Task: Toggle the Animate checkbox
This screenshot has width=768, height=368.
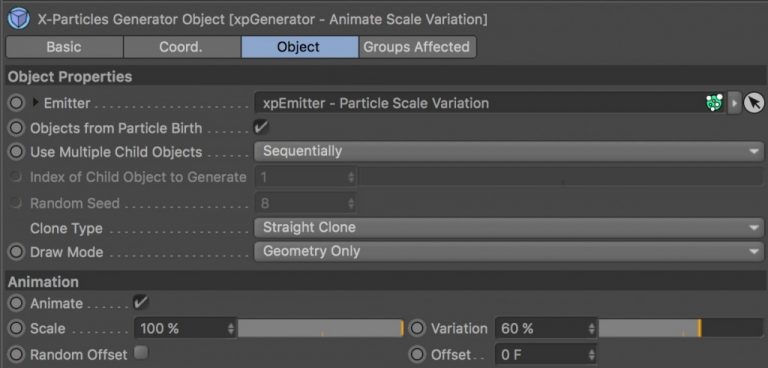Action: point(141,302)
